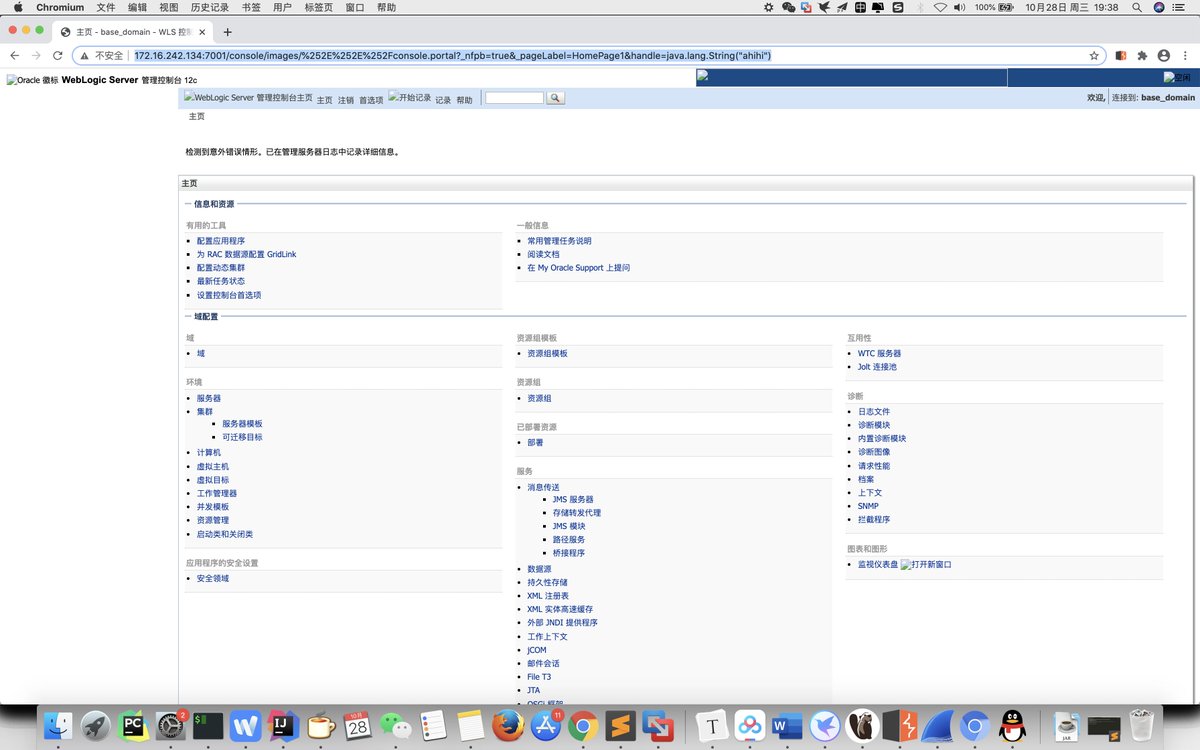Open the 书签 menu in menu bar
The image size is (1200, 750).
click(251, 7)
